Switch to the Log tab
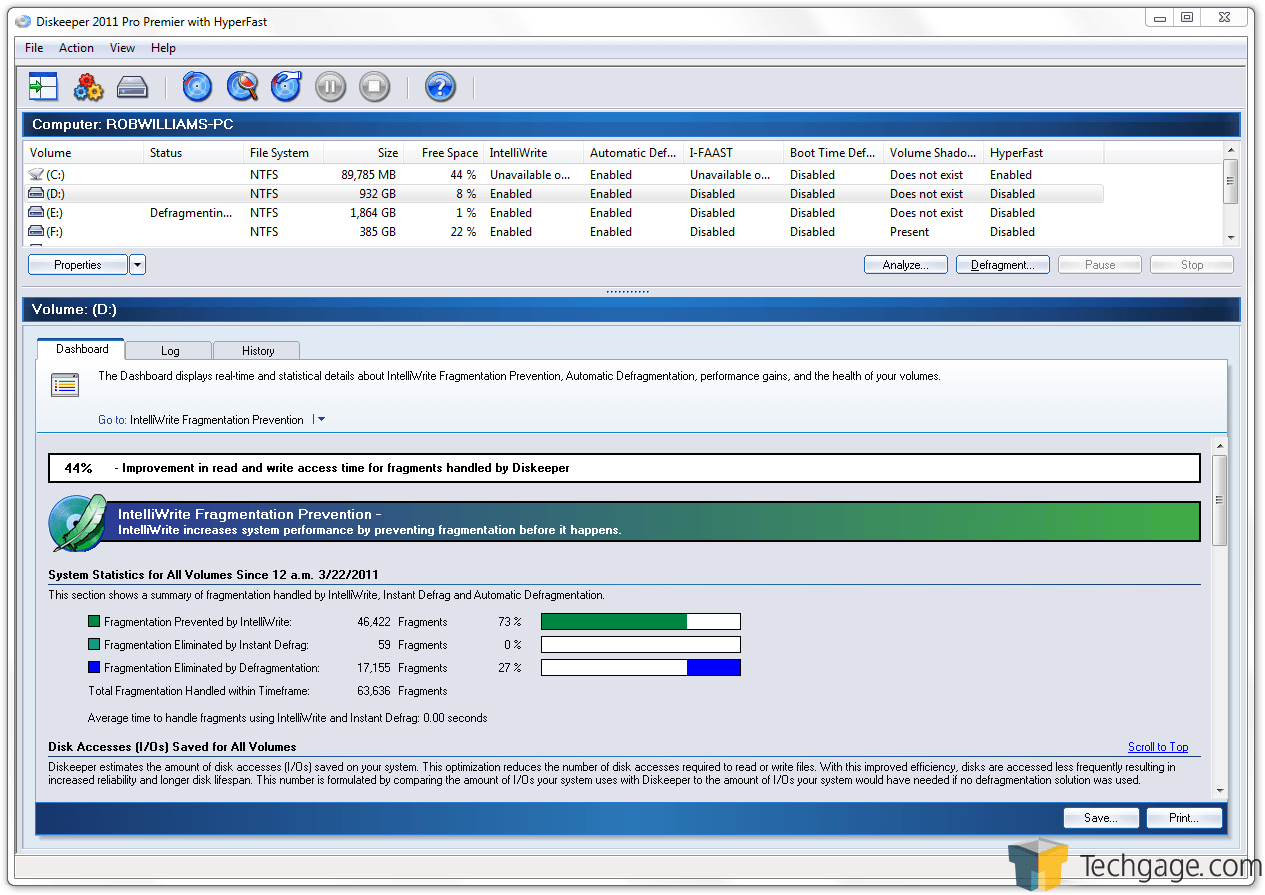 click(x=170, y=351)
